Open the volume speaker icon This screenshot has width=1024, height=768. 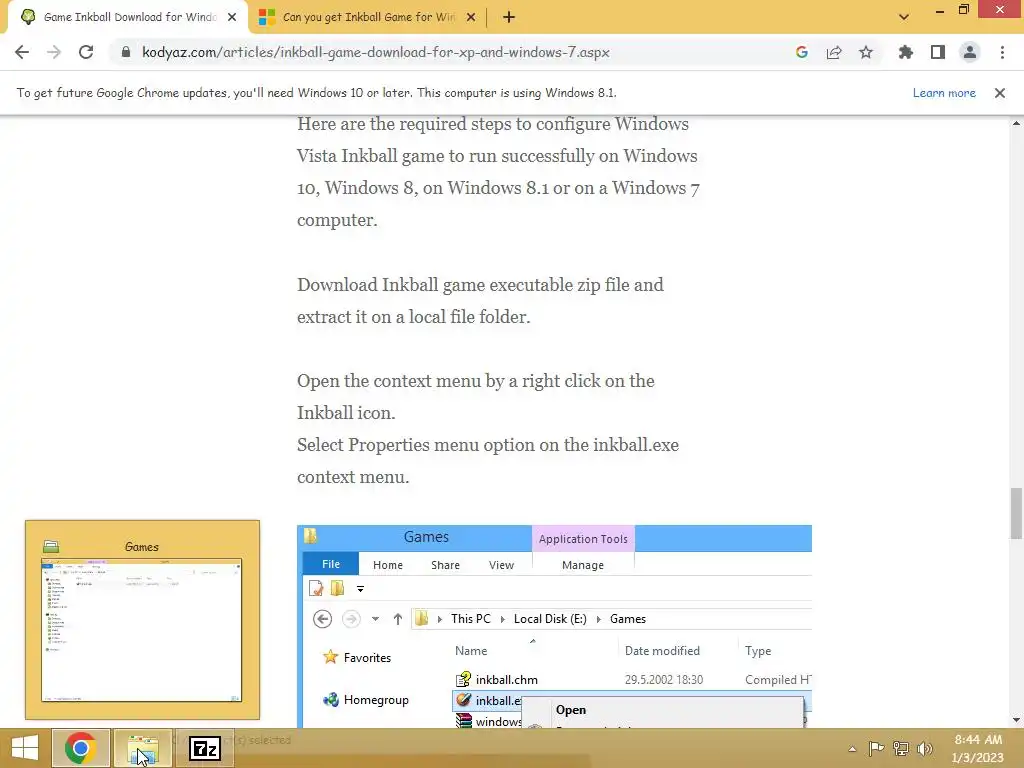point(925,748)
